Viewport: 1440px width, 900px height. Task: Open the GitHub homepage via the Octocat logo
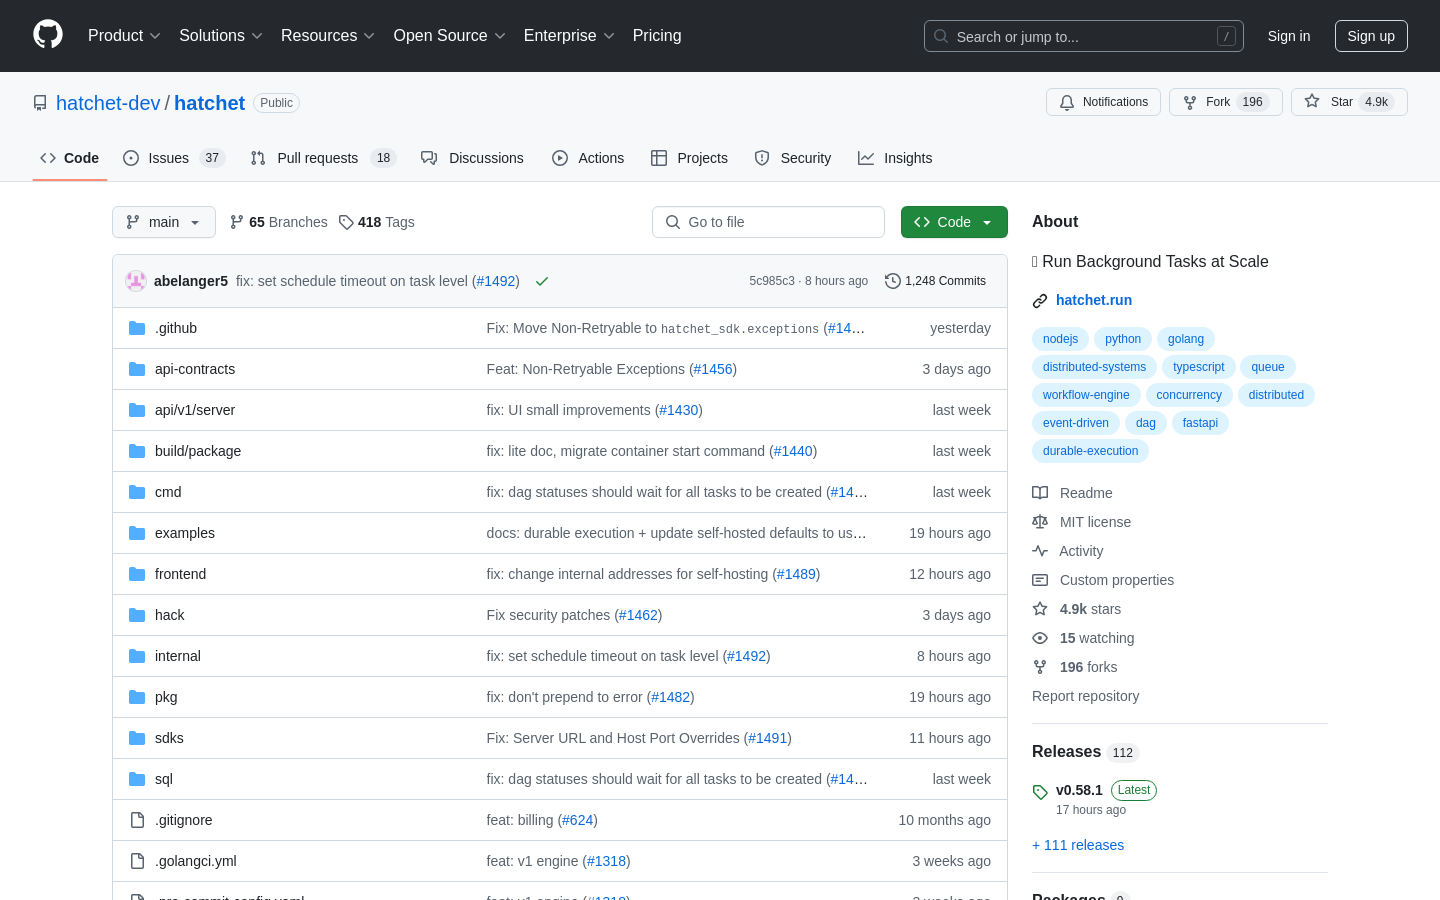coord(48,35)
